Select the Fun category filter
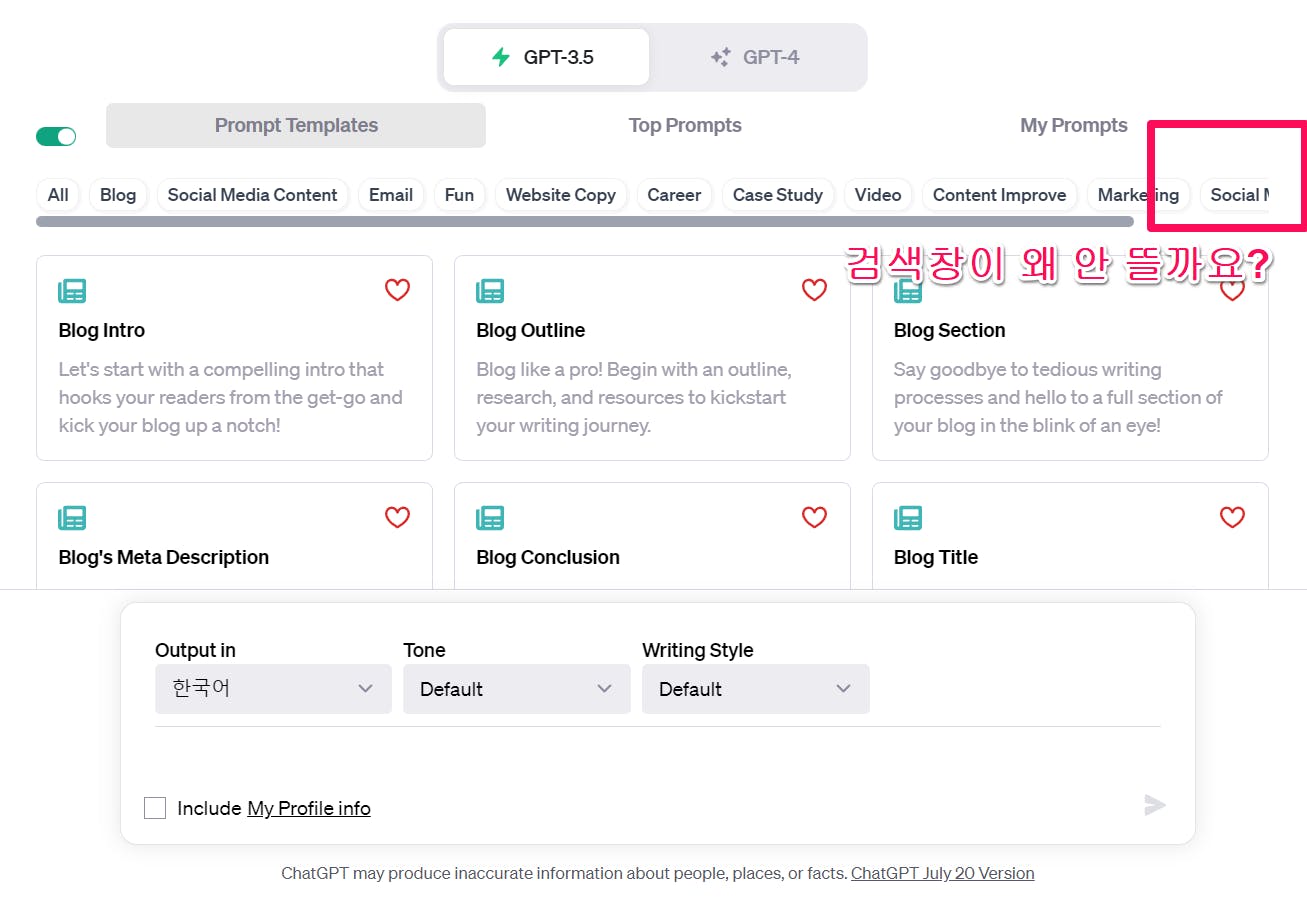Screen dimensions: 1307x901 coord(459,195)
